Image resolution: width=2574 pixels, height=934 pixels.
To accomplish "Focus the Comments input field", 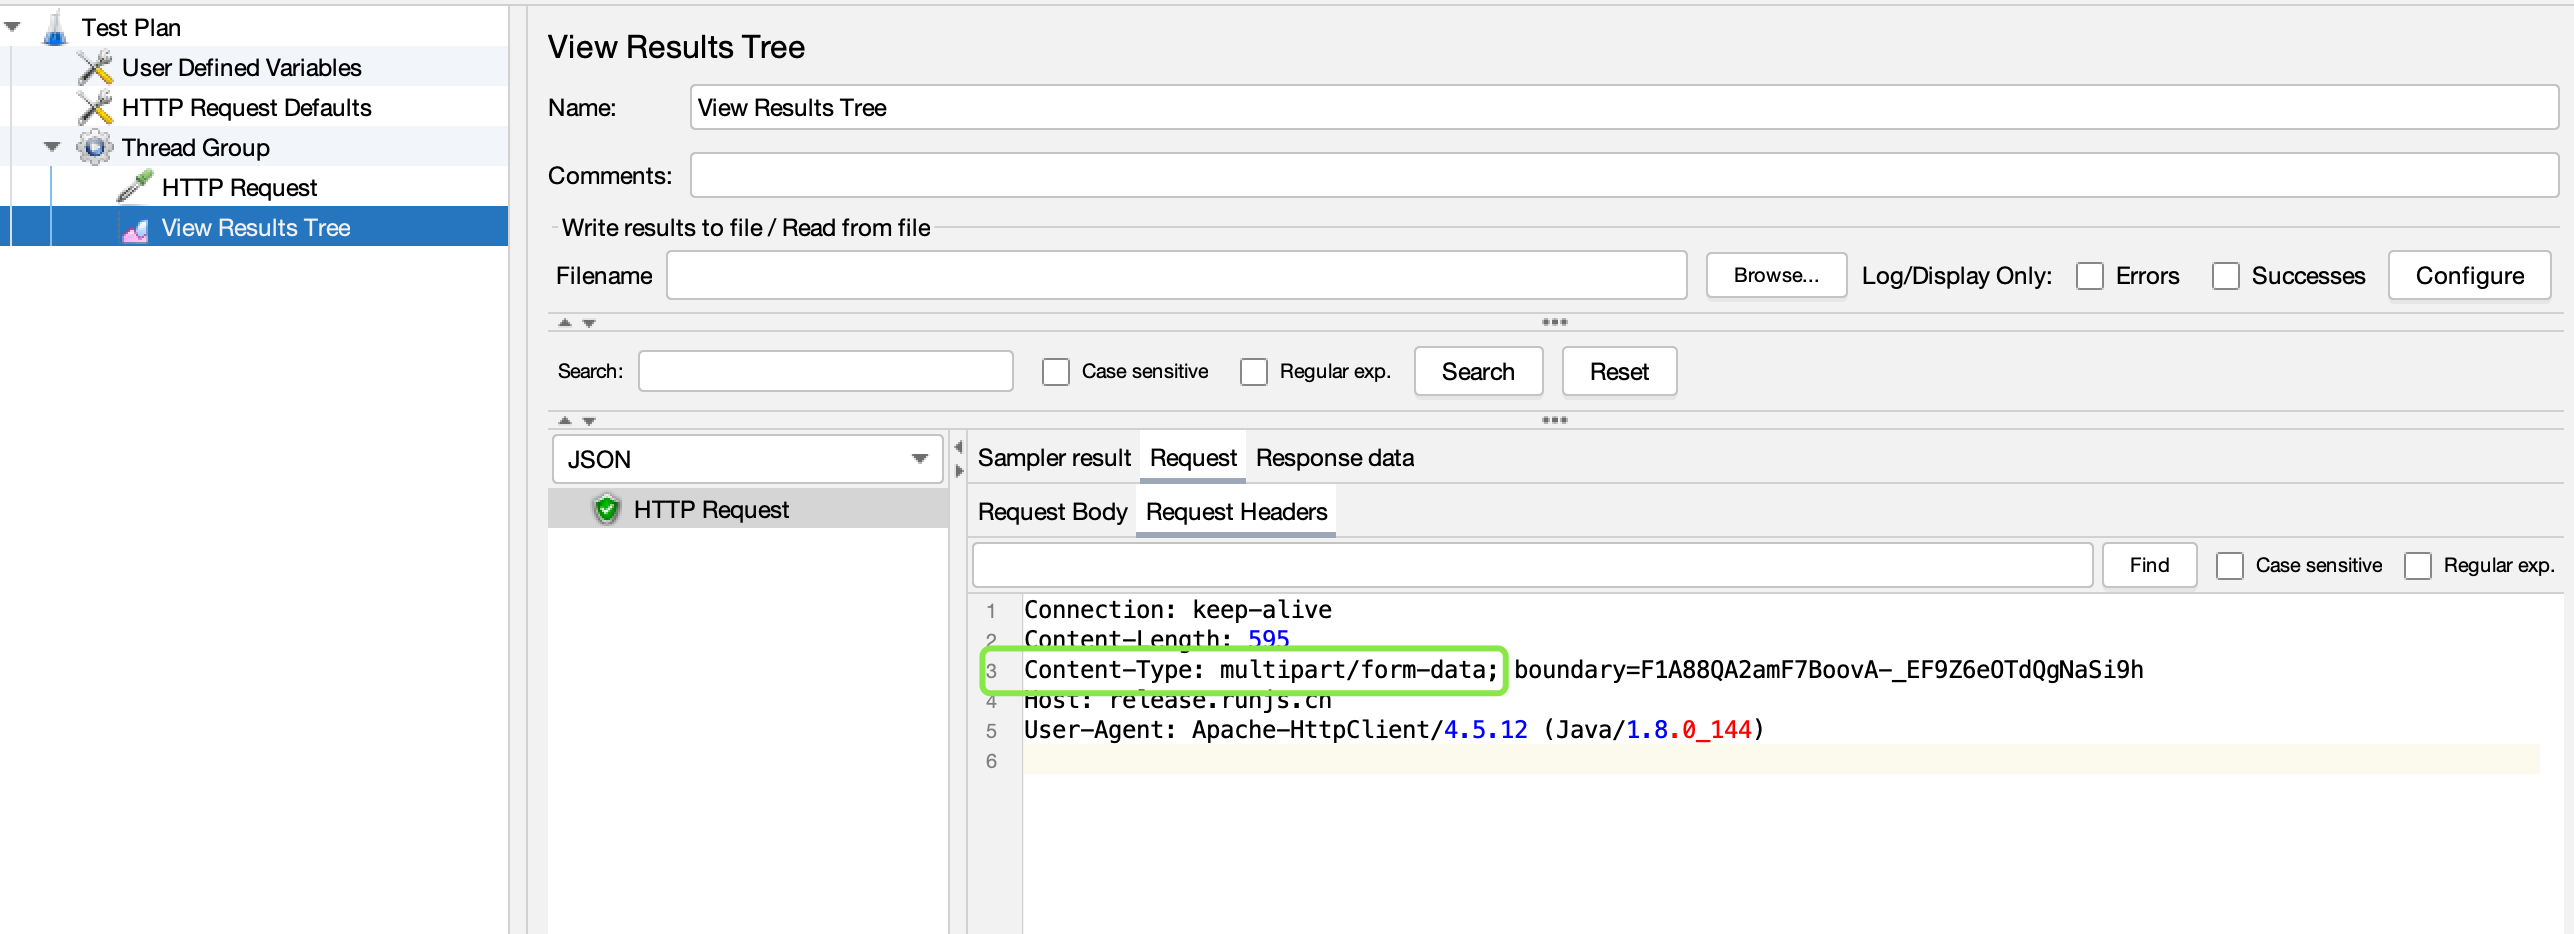I will (x=1624, y=175).
